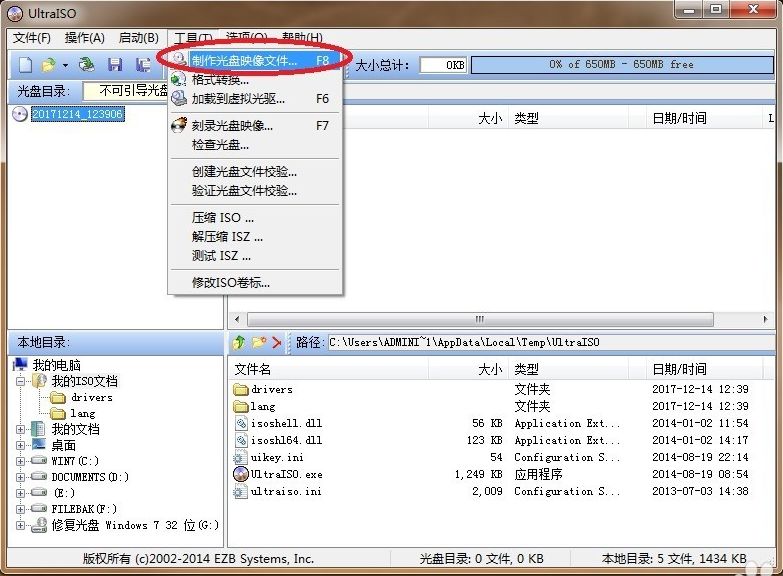Expand the (E:) drive node
The width and height of the screenshot is (783, 576).
coord(20,493)
